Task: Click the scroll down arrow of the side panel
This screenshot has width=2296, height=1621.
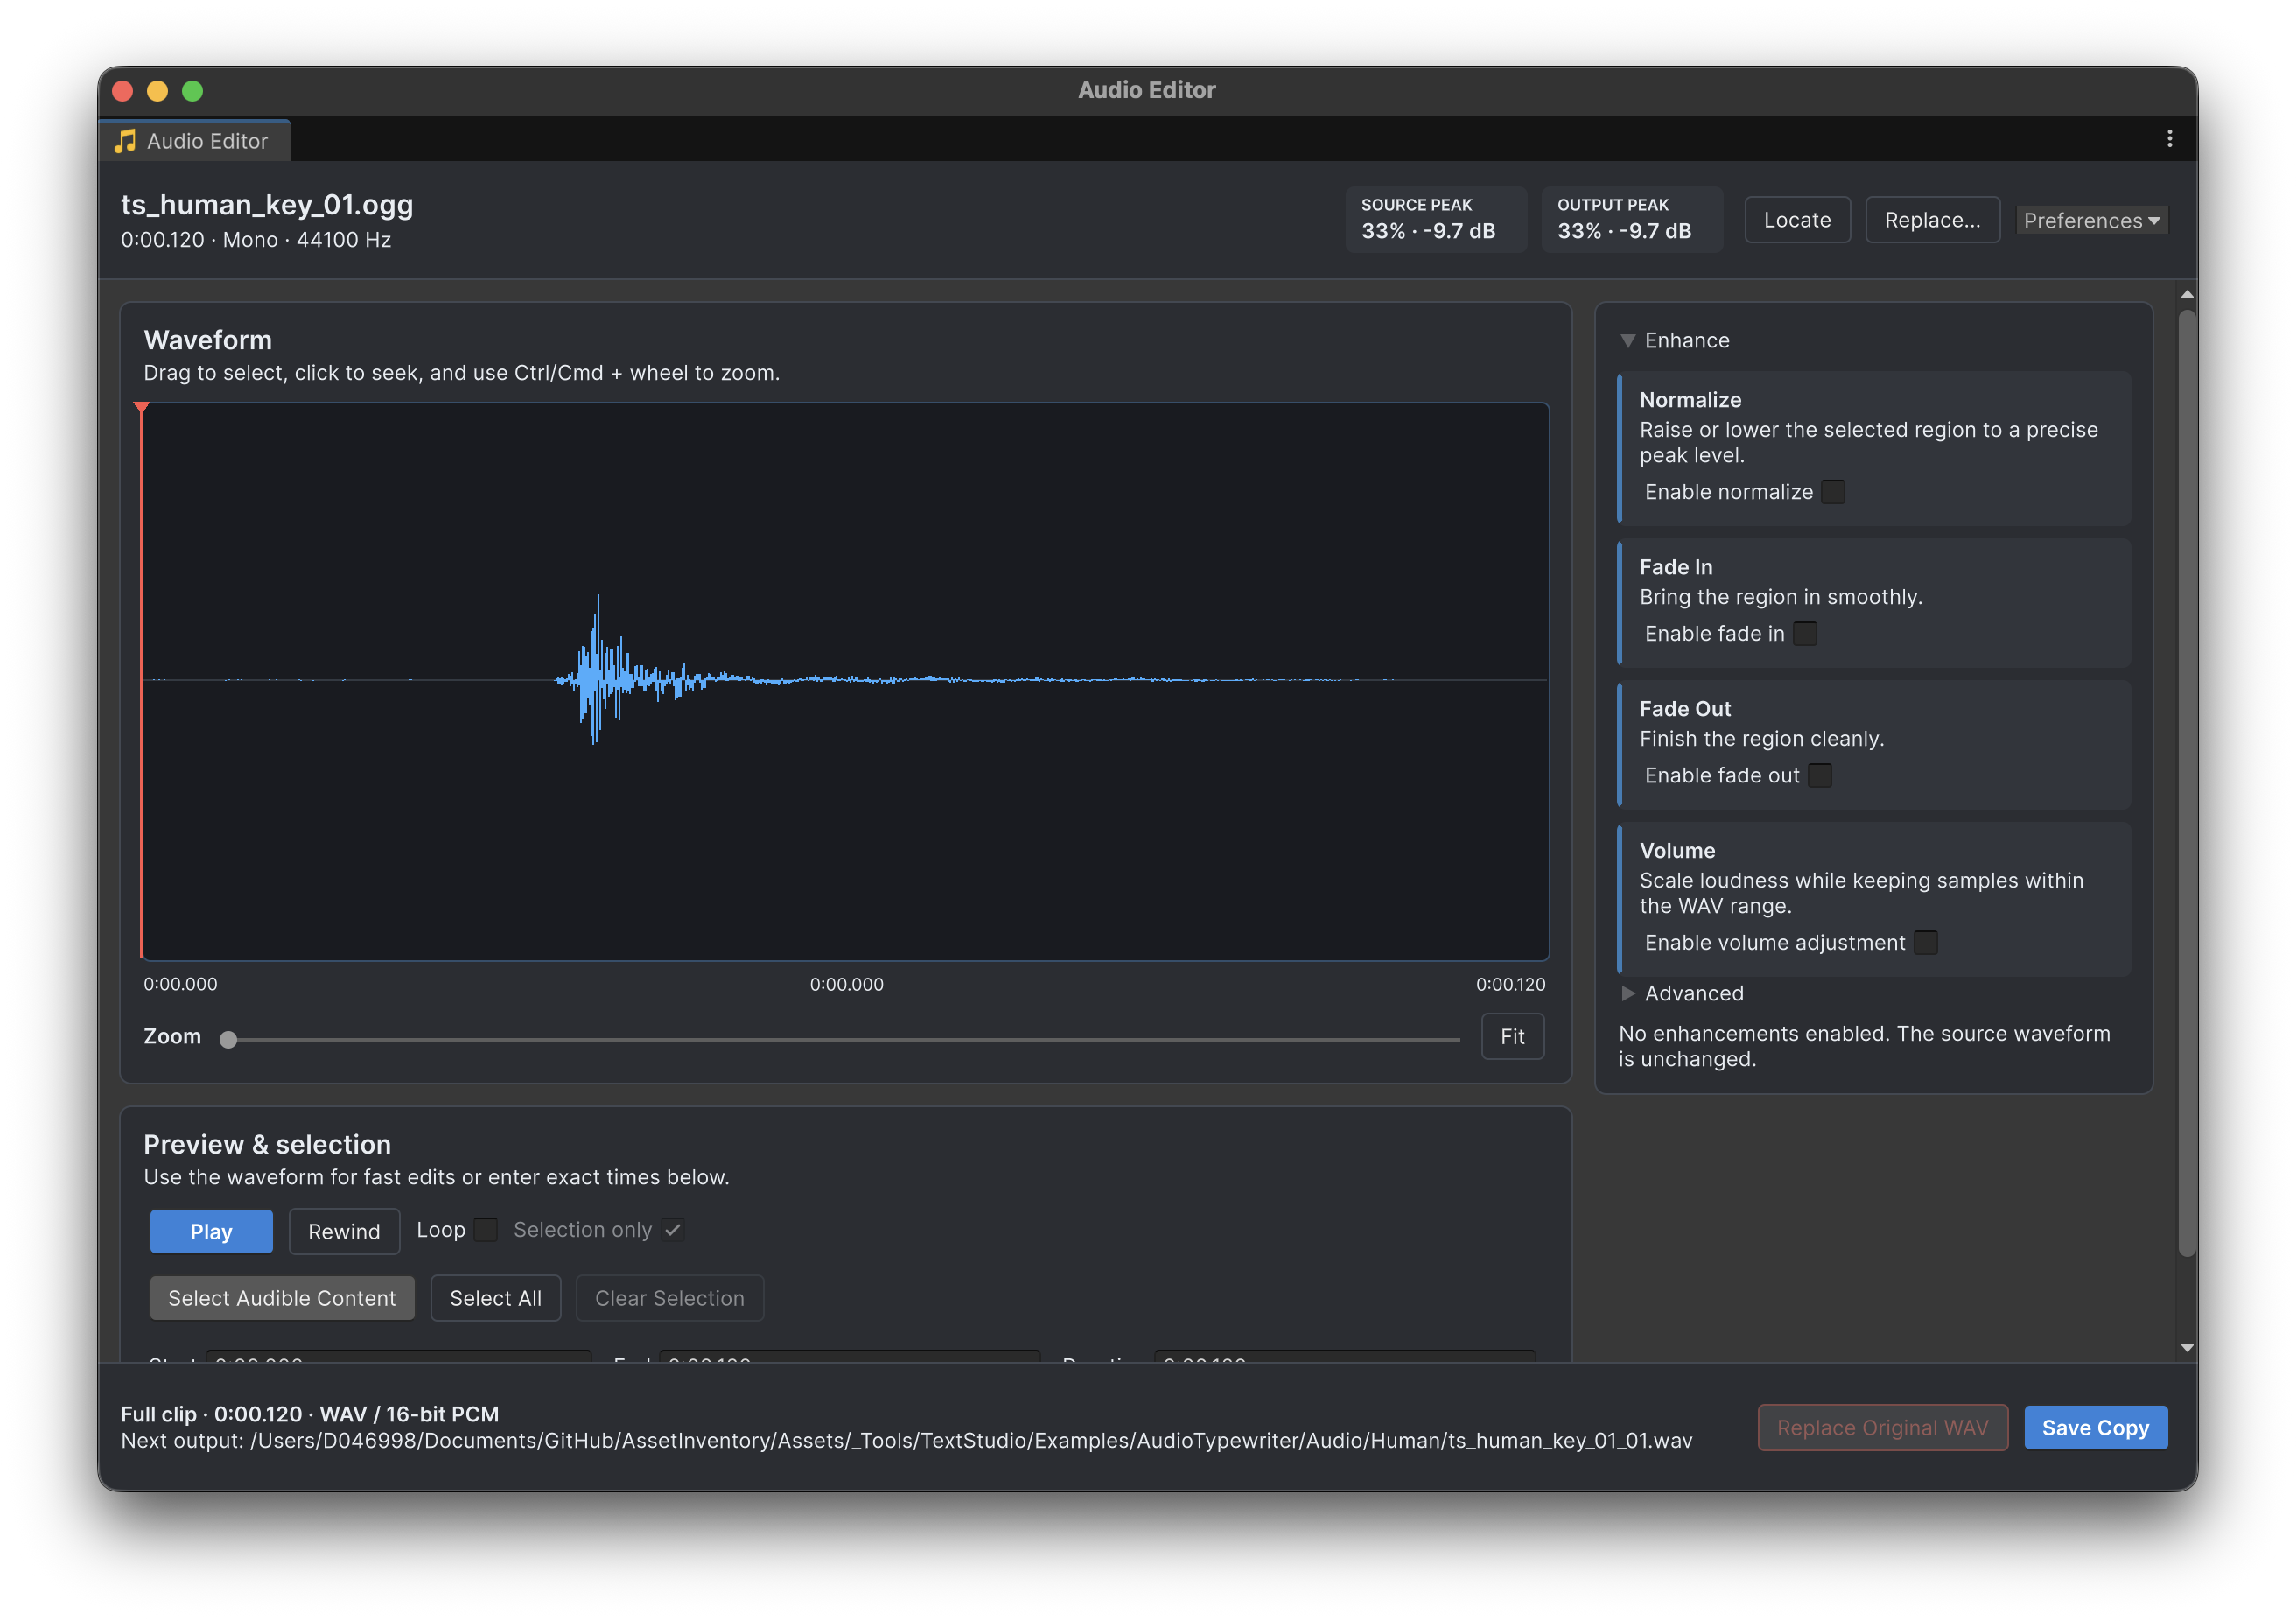Action: point(2187,1348)
